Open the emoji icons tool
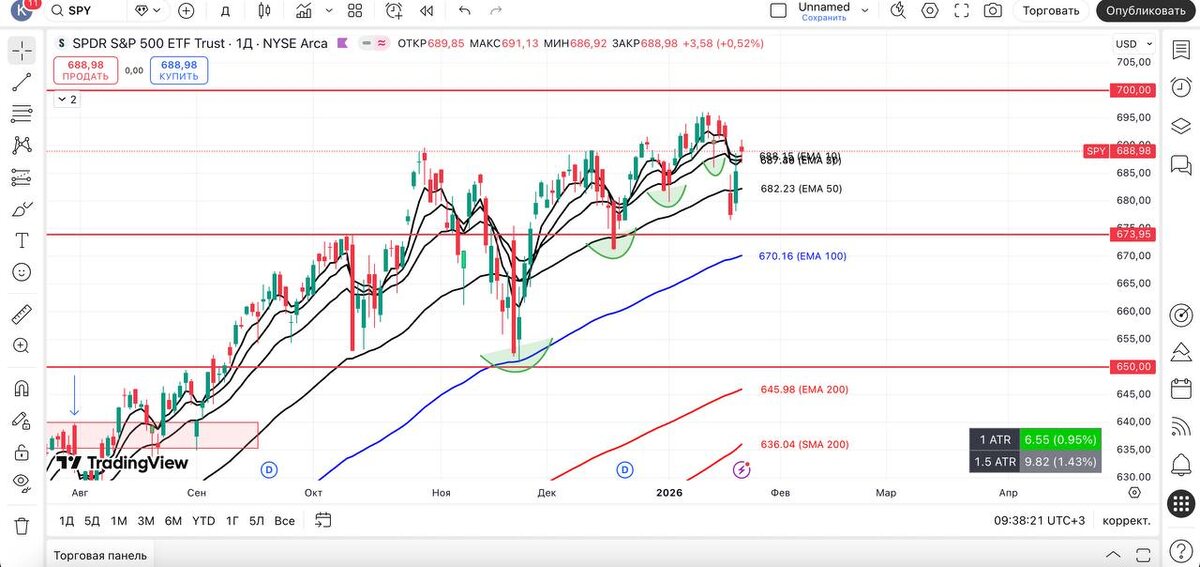 22,272
